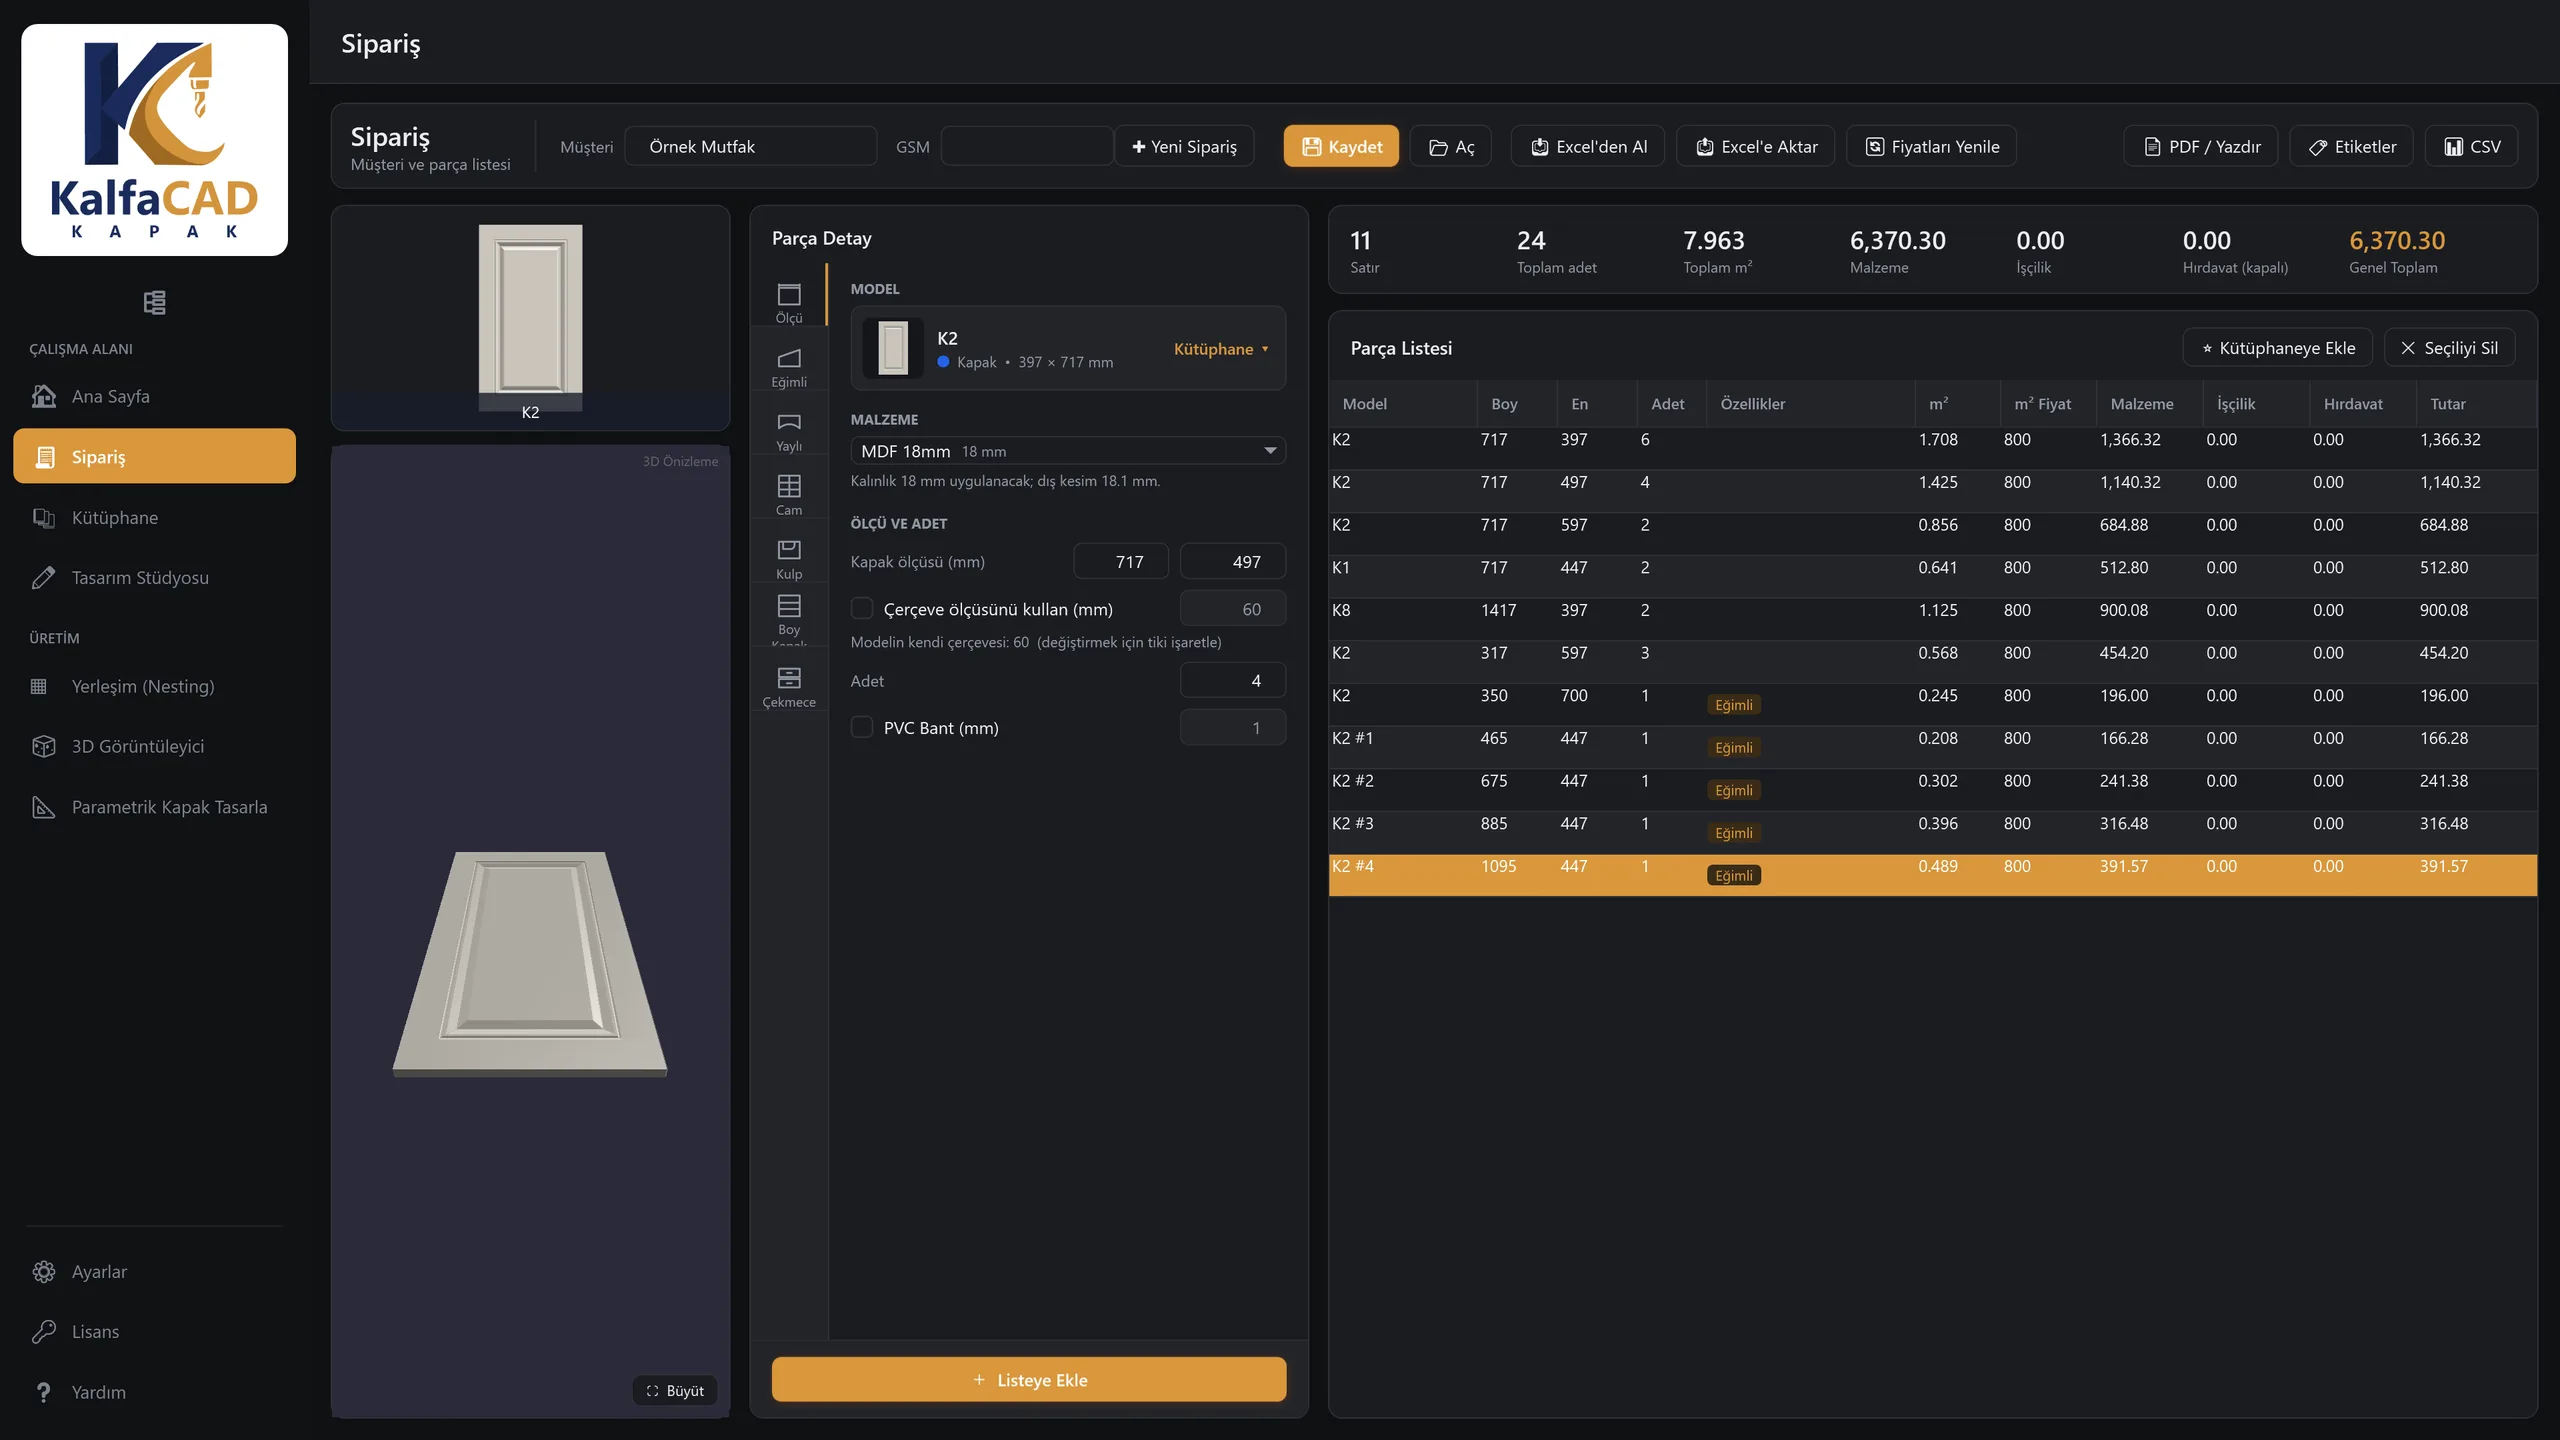Click Excel'den Al import button
The height and width of the screenshot is (1440, 2560).
1588,146
